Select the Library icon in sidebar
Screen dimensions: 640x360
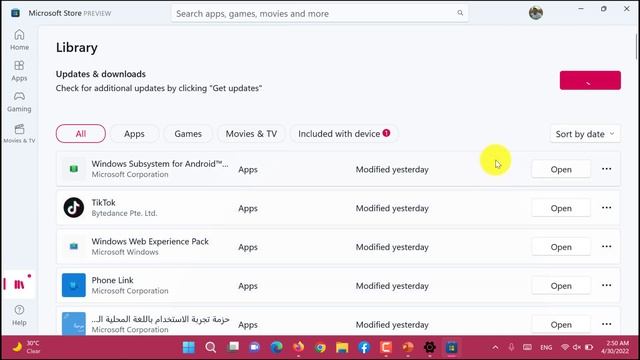tap(19, 284)
